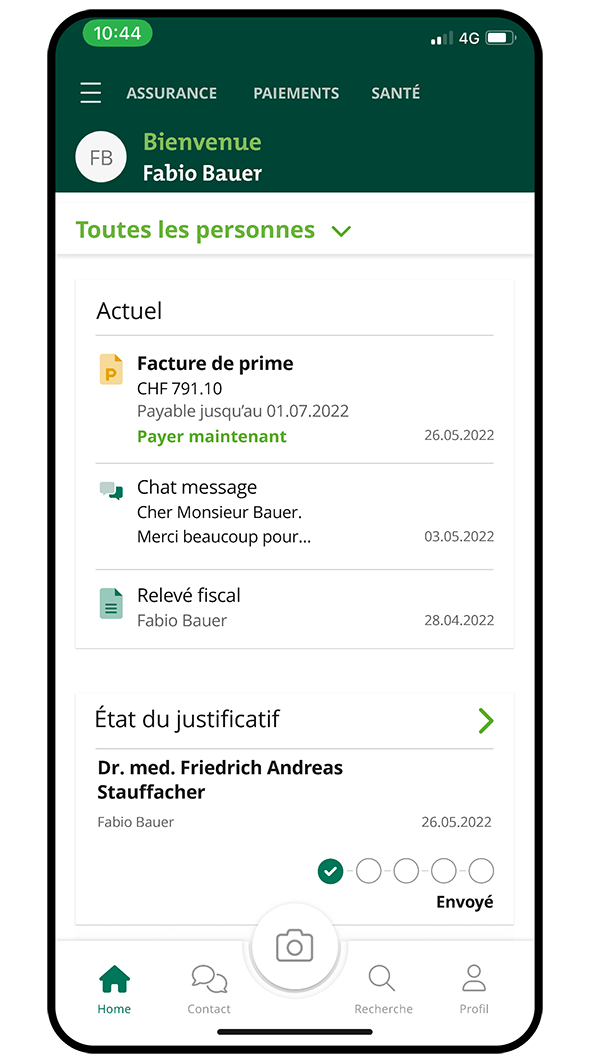The image size is (591, 1063).
Task: Expand the Toutes les personnes dropdown
Action: pos(213,230)
